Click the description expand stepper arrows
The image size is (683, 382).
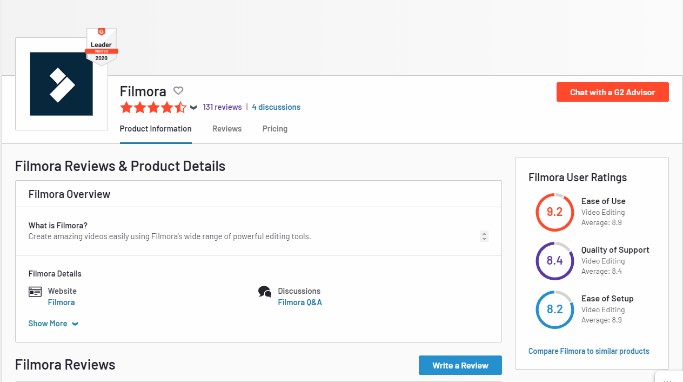[x=484, y=236]
